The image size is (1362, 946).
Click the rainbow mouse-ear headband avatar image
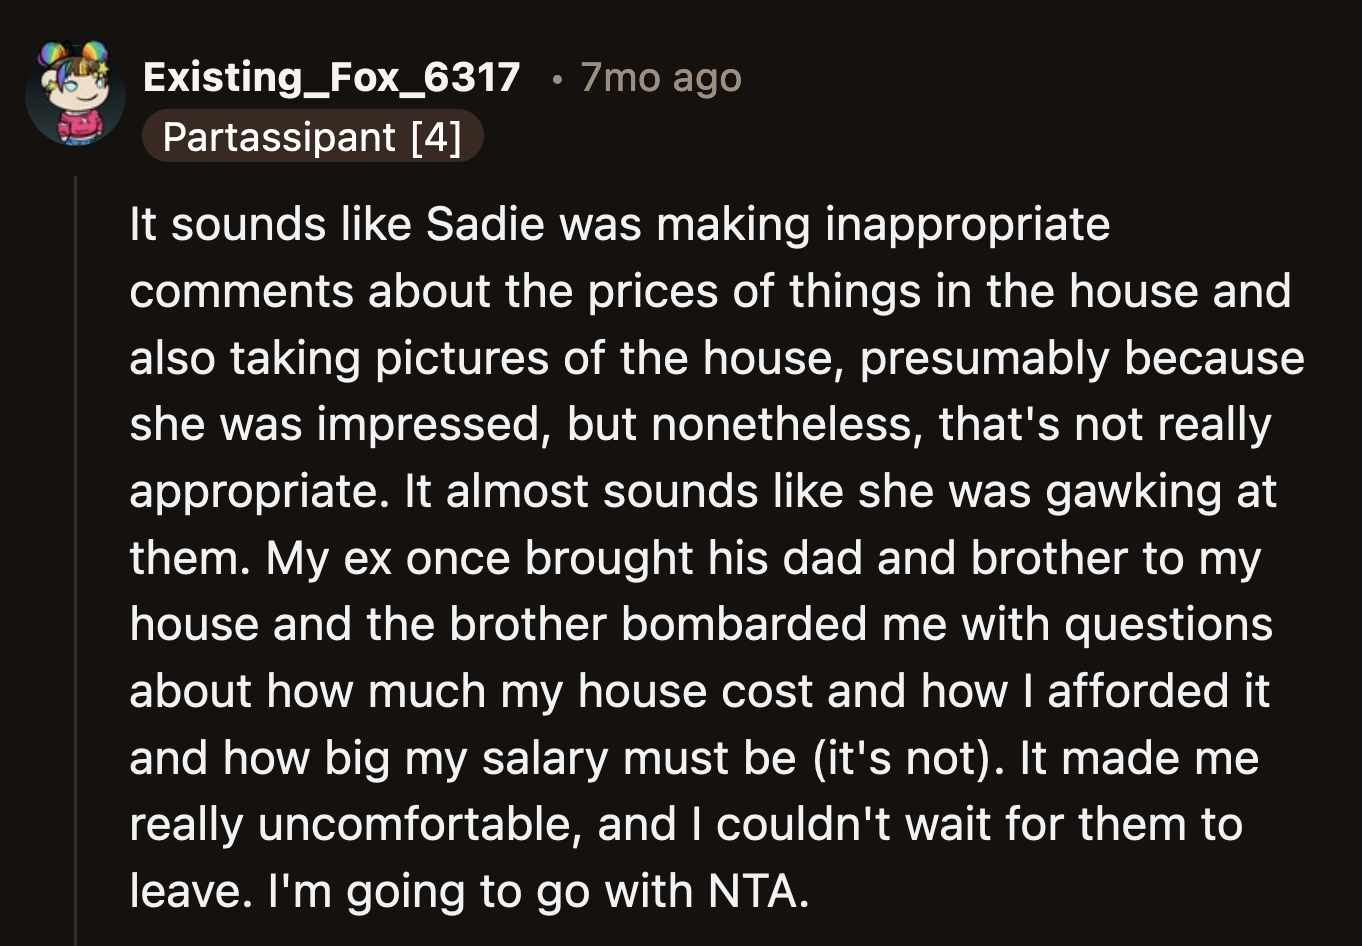click(72, 60)
